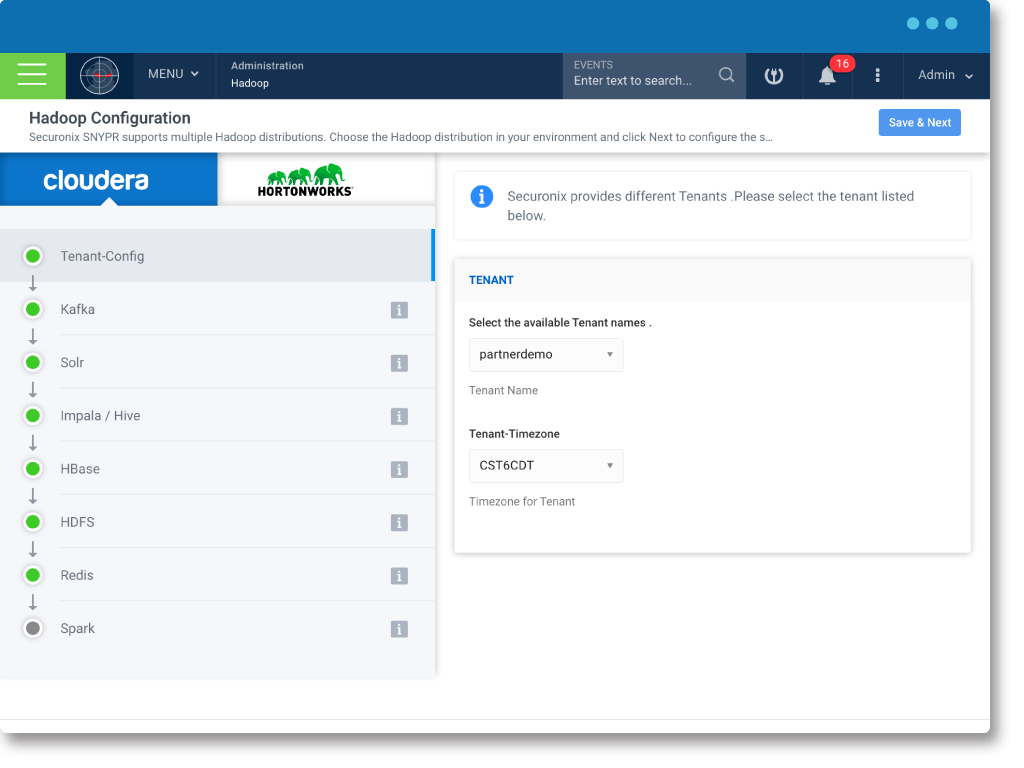Open the Tenant-Timezone dropdown
The image size is (1024, 768).
click(x=546, y=466)
